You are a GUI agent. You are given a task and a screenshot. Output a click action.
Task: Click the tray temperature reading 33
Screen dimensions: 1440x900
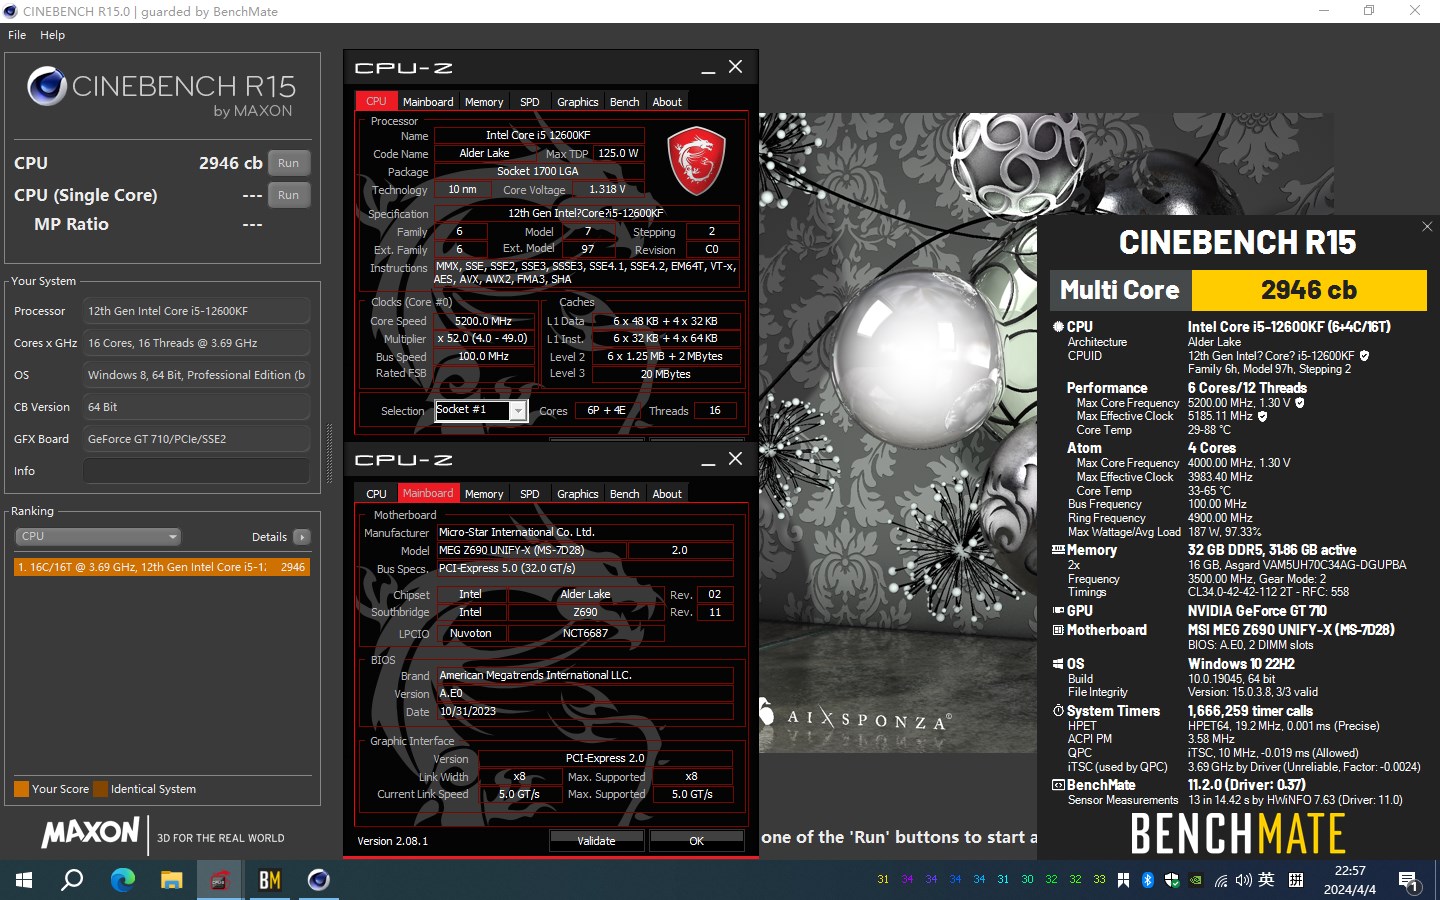click(1099, 880)
